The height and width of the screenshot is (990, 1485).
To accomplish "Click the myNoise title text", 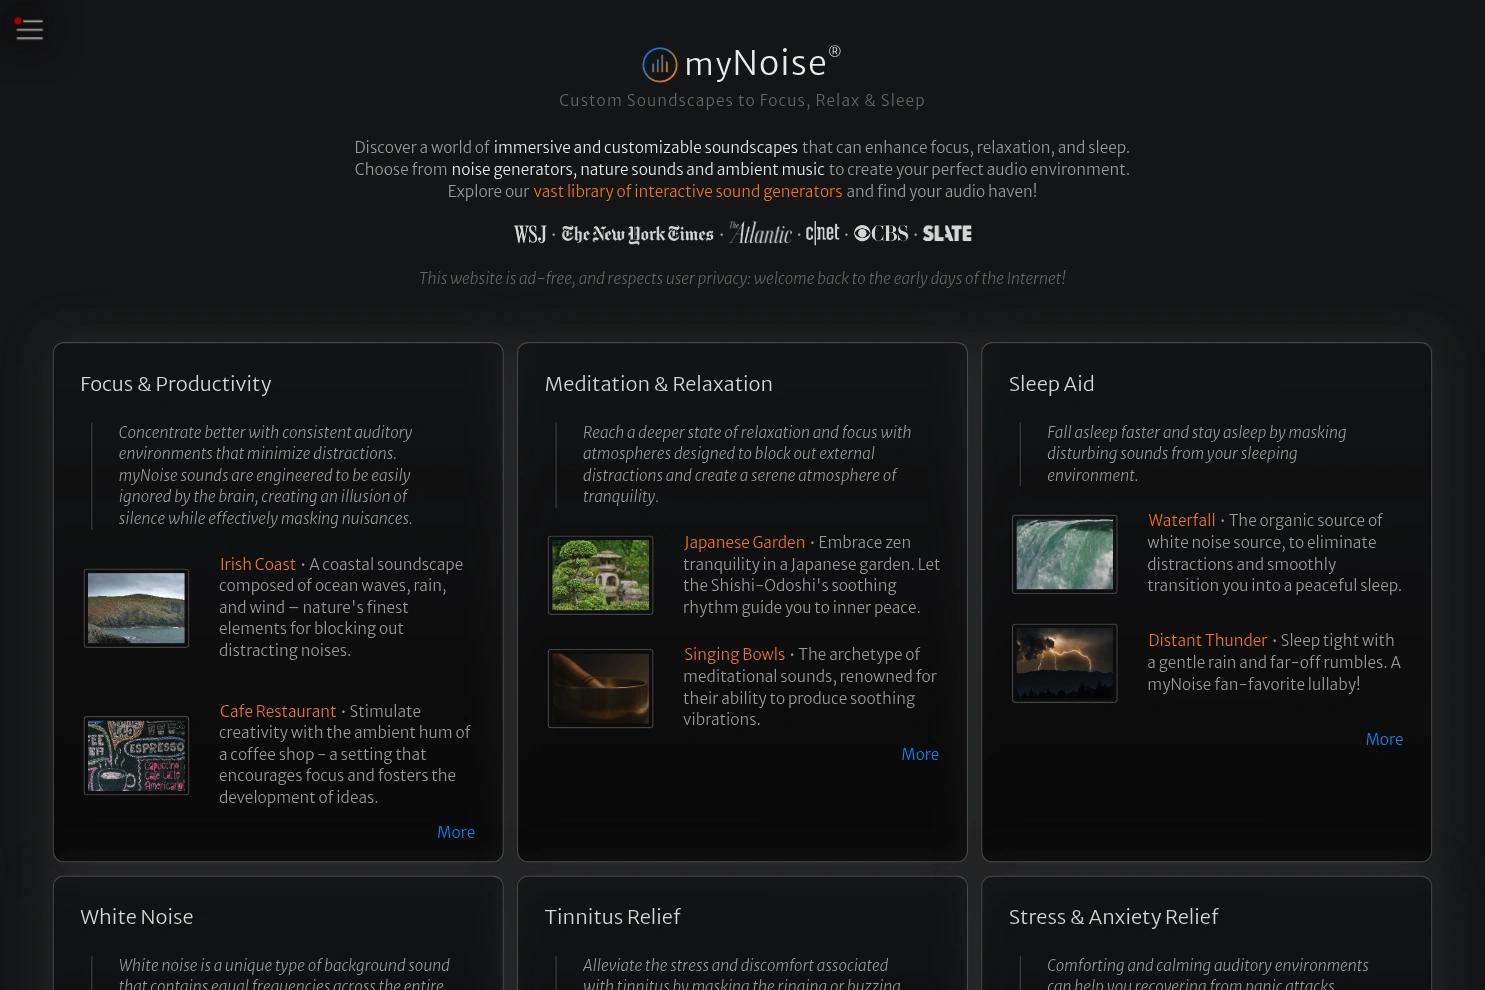I will tap(755, 63).
